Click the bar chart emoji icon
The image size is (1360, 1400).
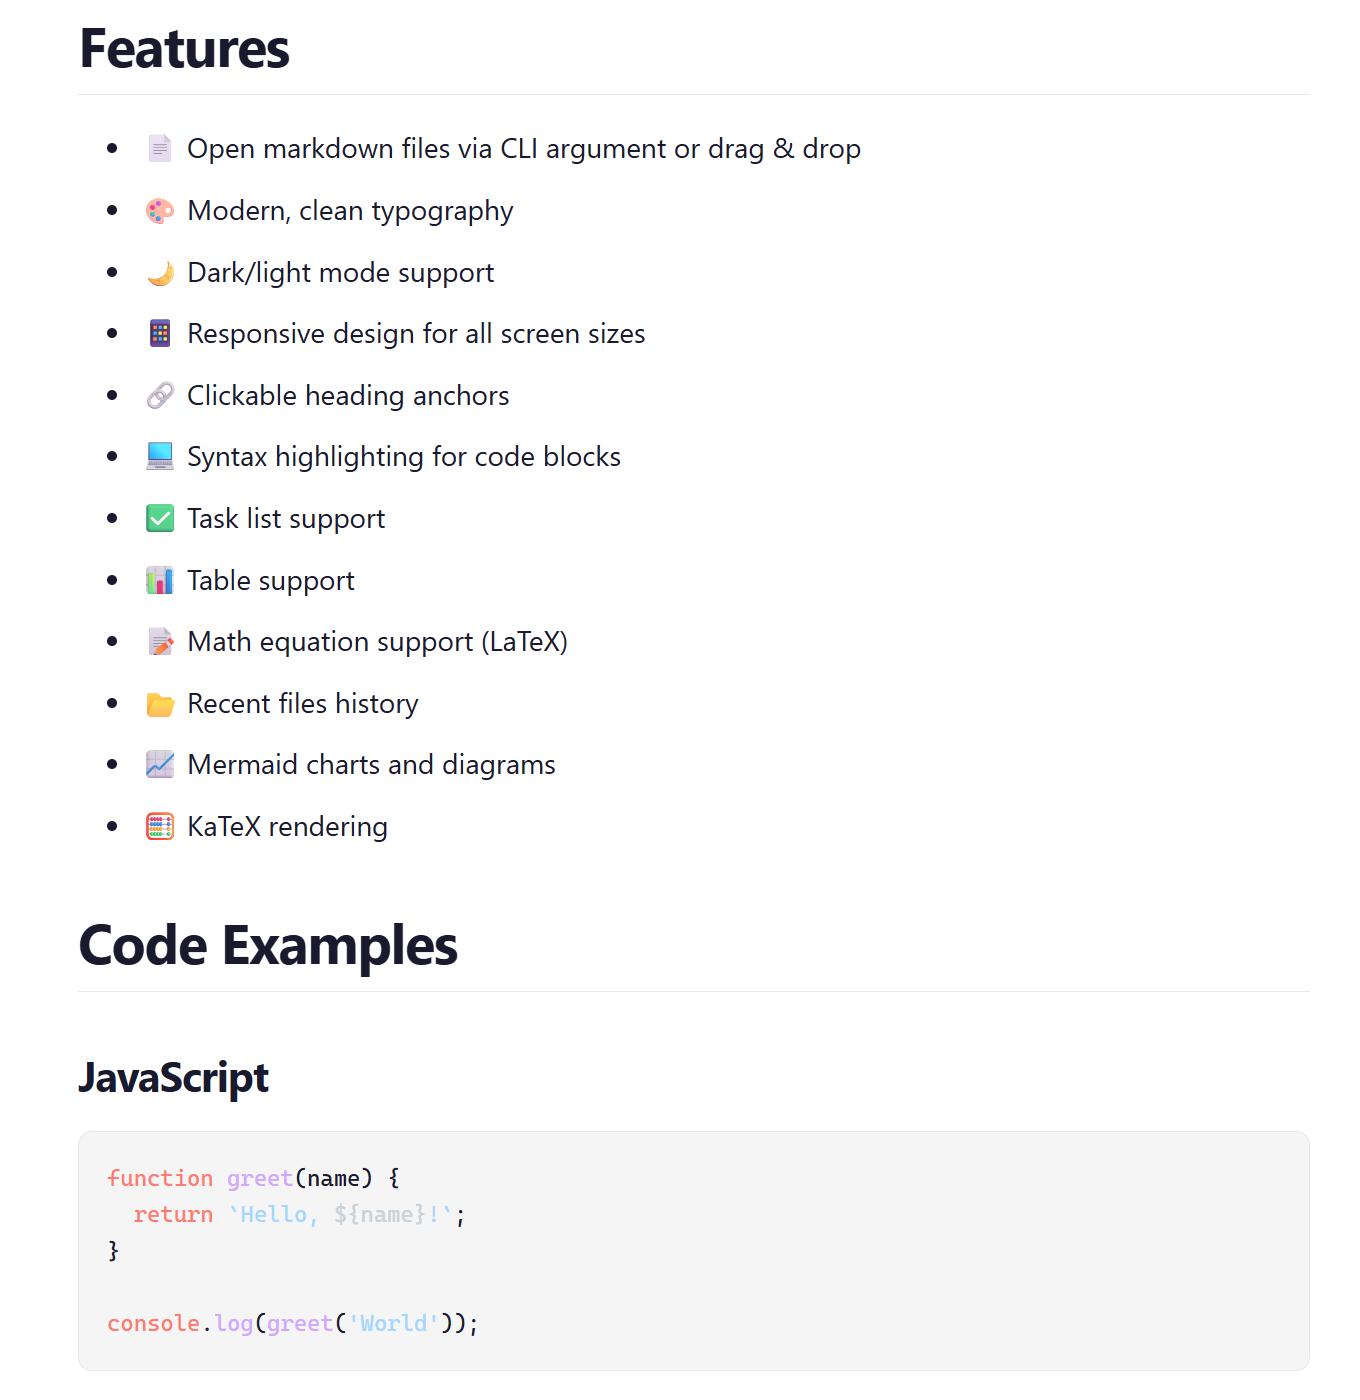click(x=160, y=581)
